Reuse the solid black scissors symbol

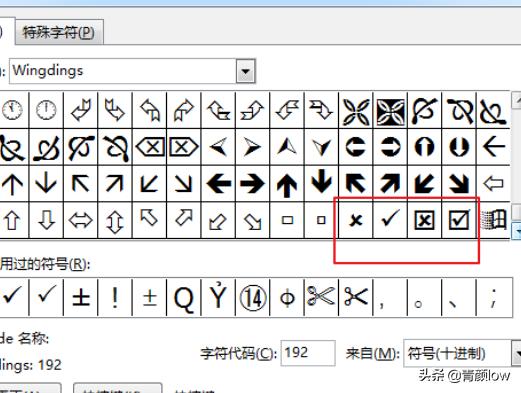(x=356, y=296)
